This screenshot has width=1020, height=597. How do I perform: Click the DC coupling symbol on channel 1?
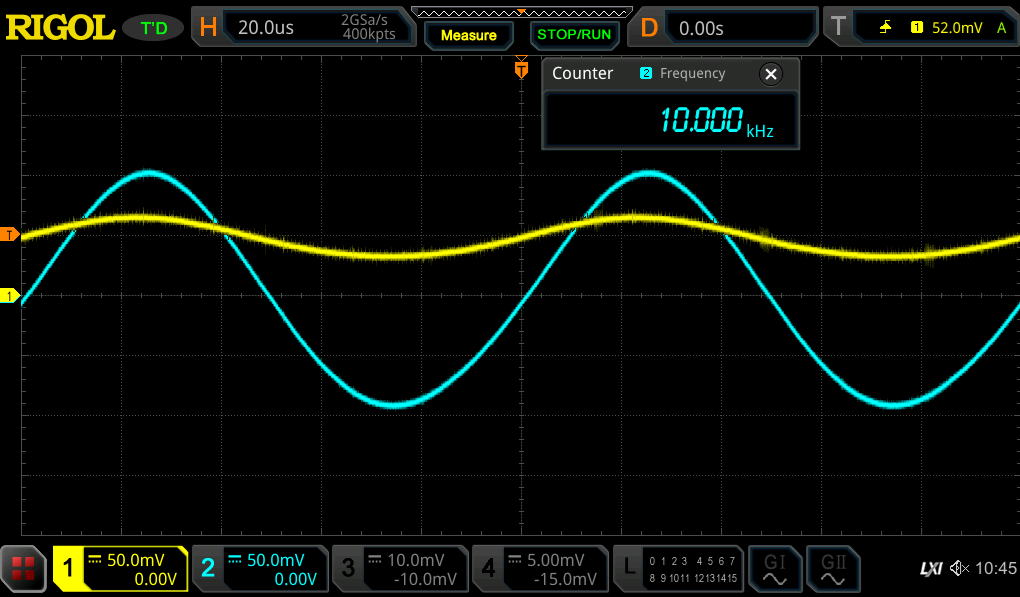click(95, 559)
